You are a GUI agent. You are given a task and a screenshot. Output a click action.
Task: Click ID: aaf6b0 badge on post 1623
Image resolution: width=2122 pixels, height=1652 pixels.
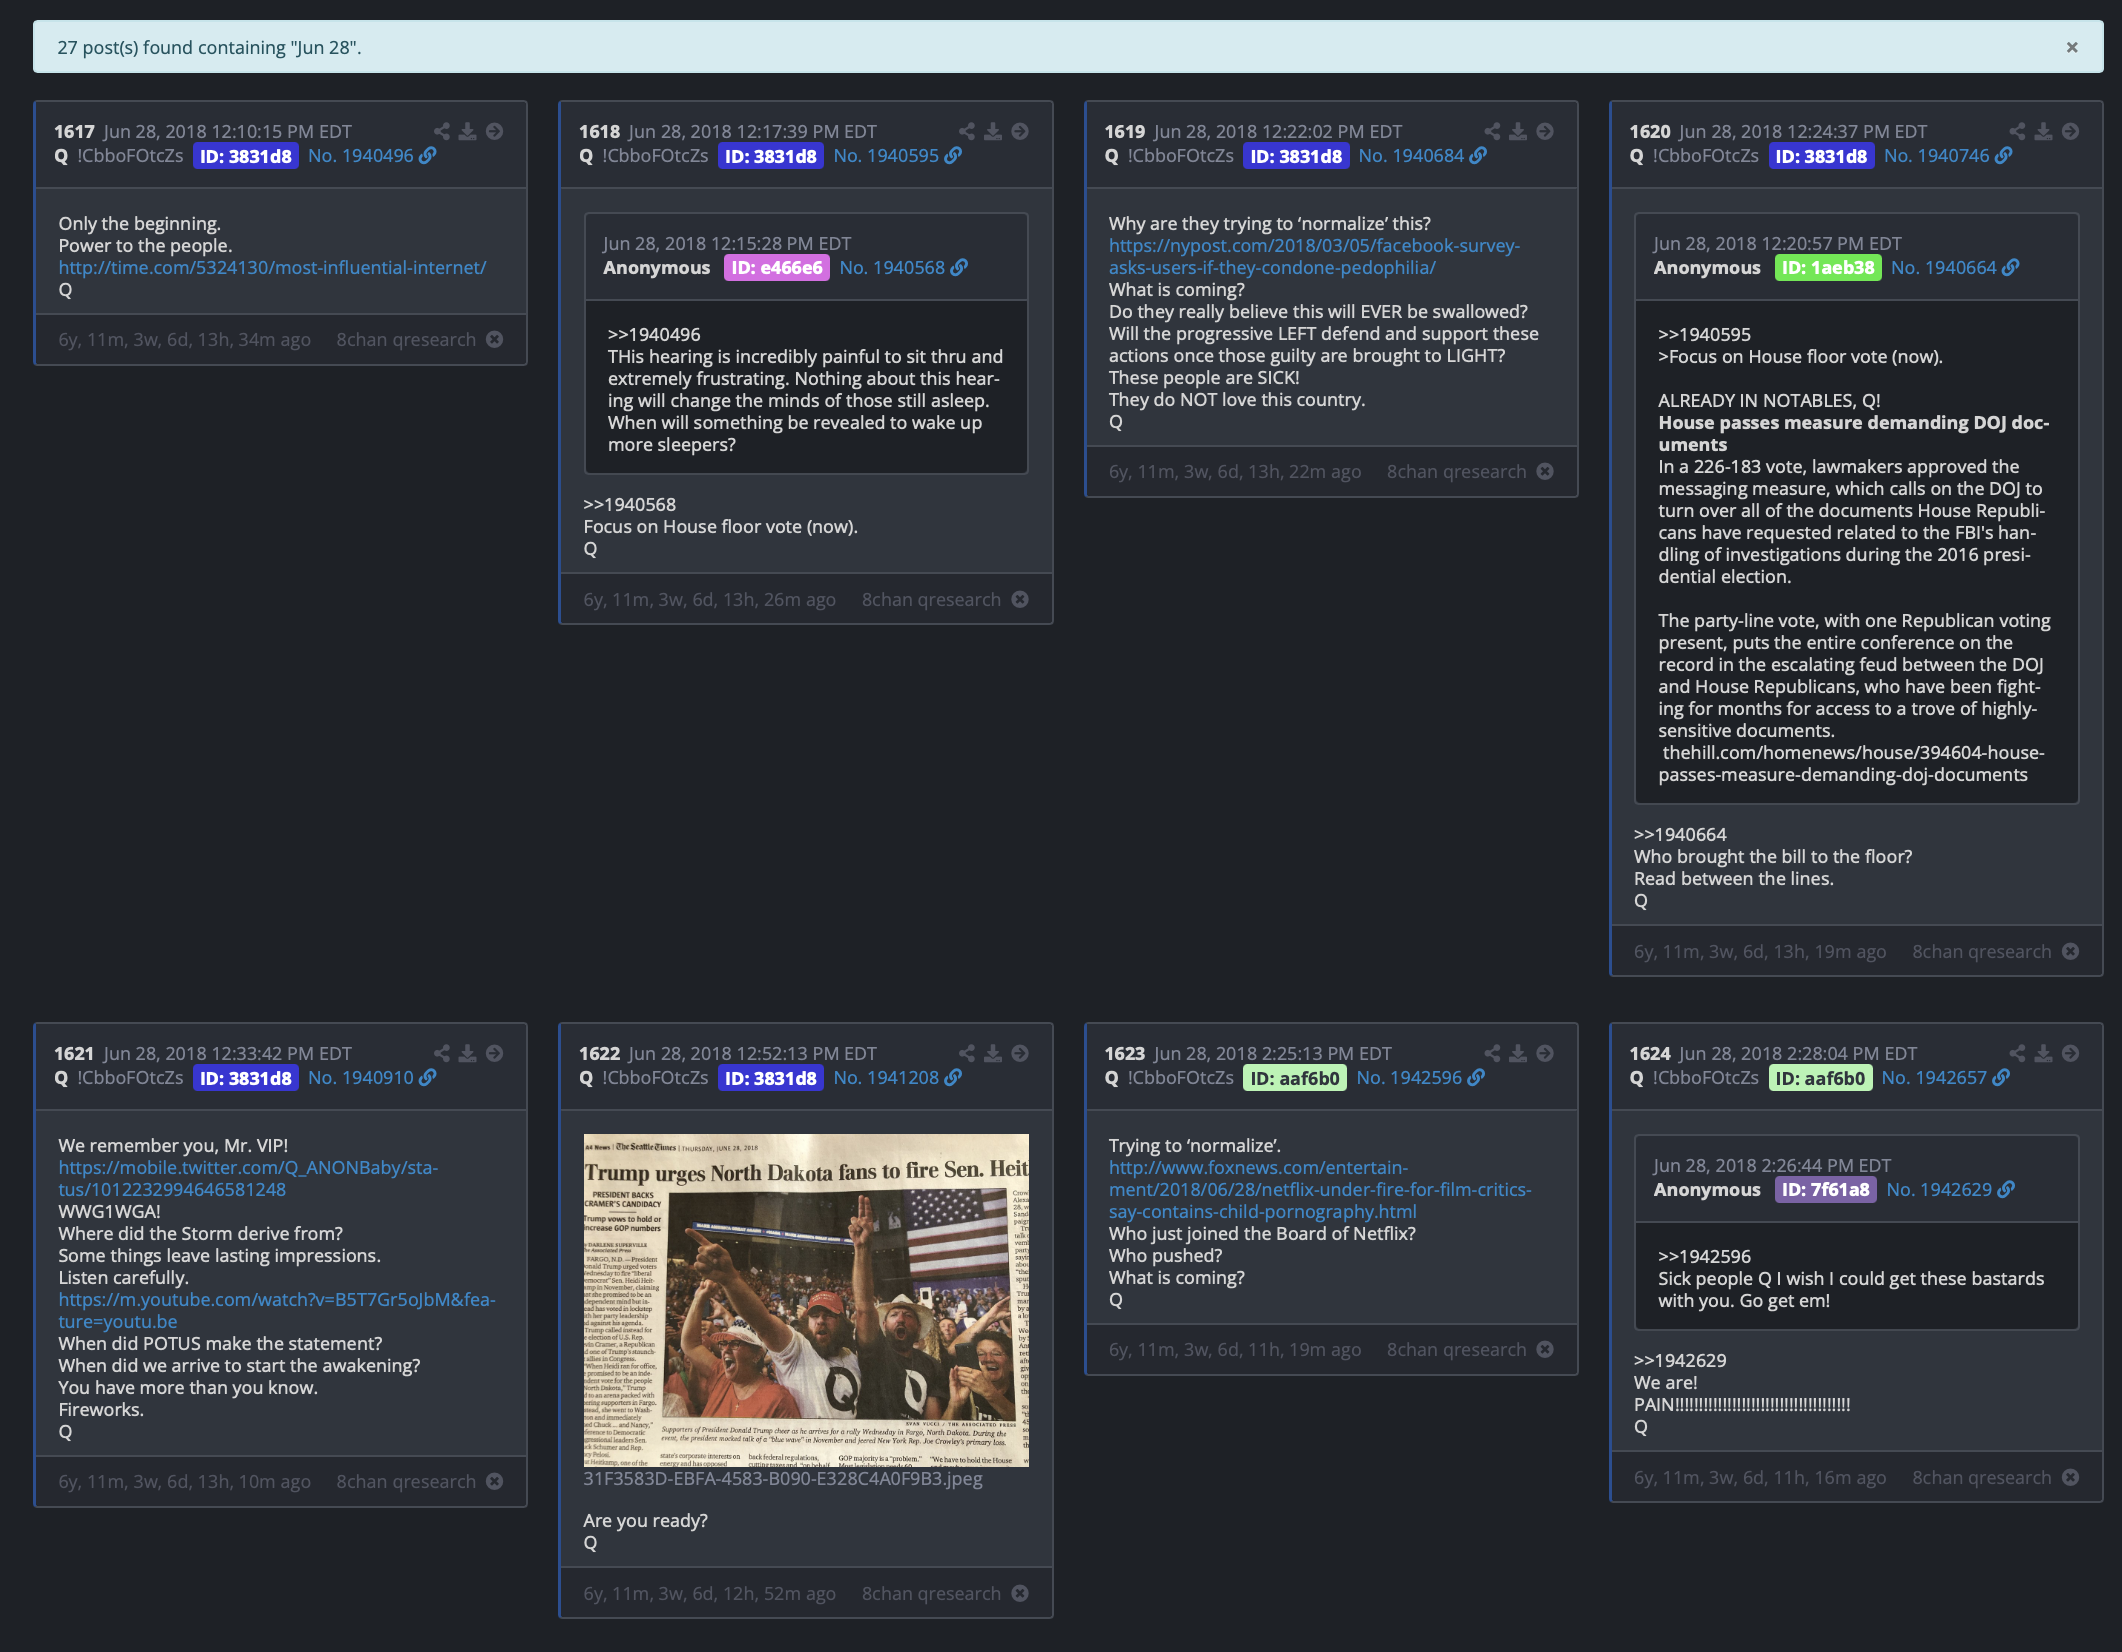(1295, 1078)
